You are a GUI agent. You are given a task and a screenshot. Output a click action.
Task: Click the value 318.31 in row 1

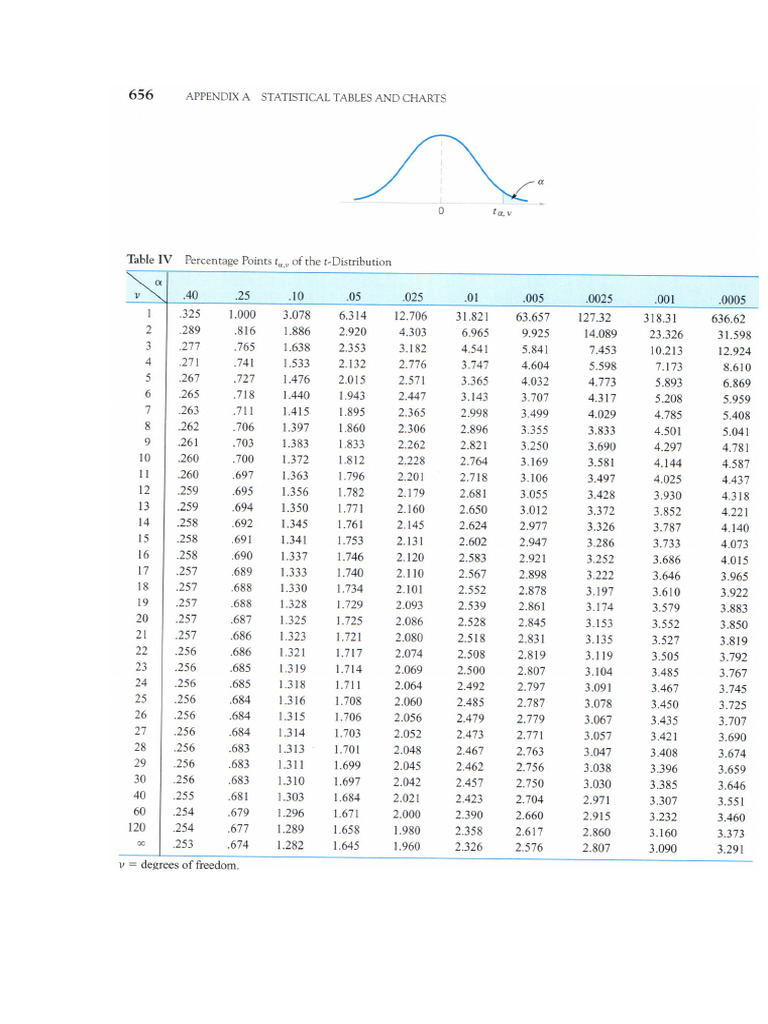click(x=660, y=318)
